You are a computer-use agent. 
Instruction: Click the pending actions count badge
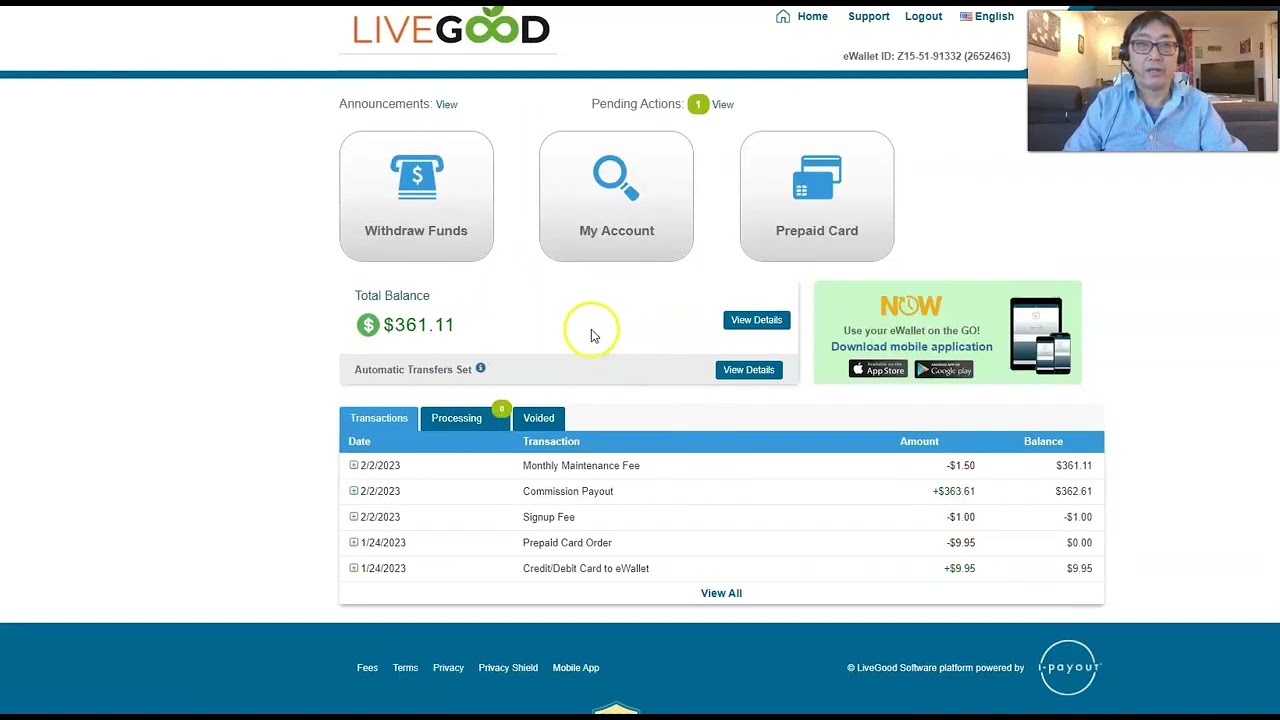click(x=698, y=104)
